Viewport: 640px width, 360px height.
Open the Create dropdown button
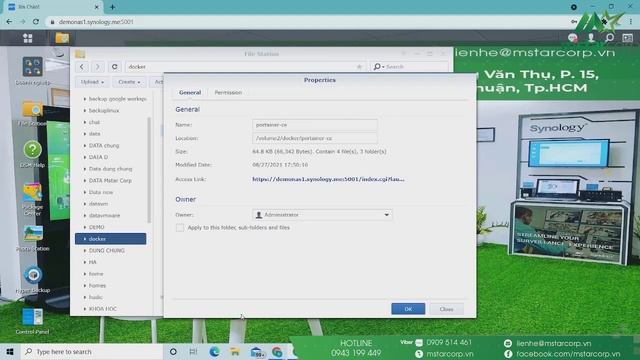129,82
